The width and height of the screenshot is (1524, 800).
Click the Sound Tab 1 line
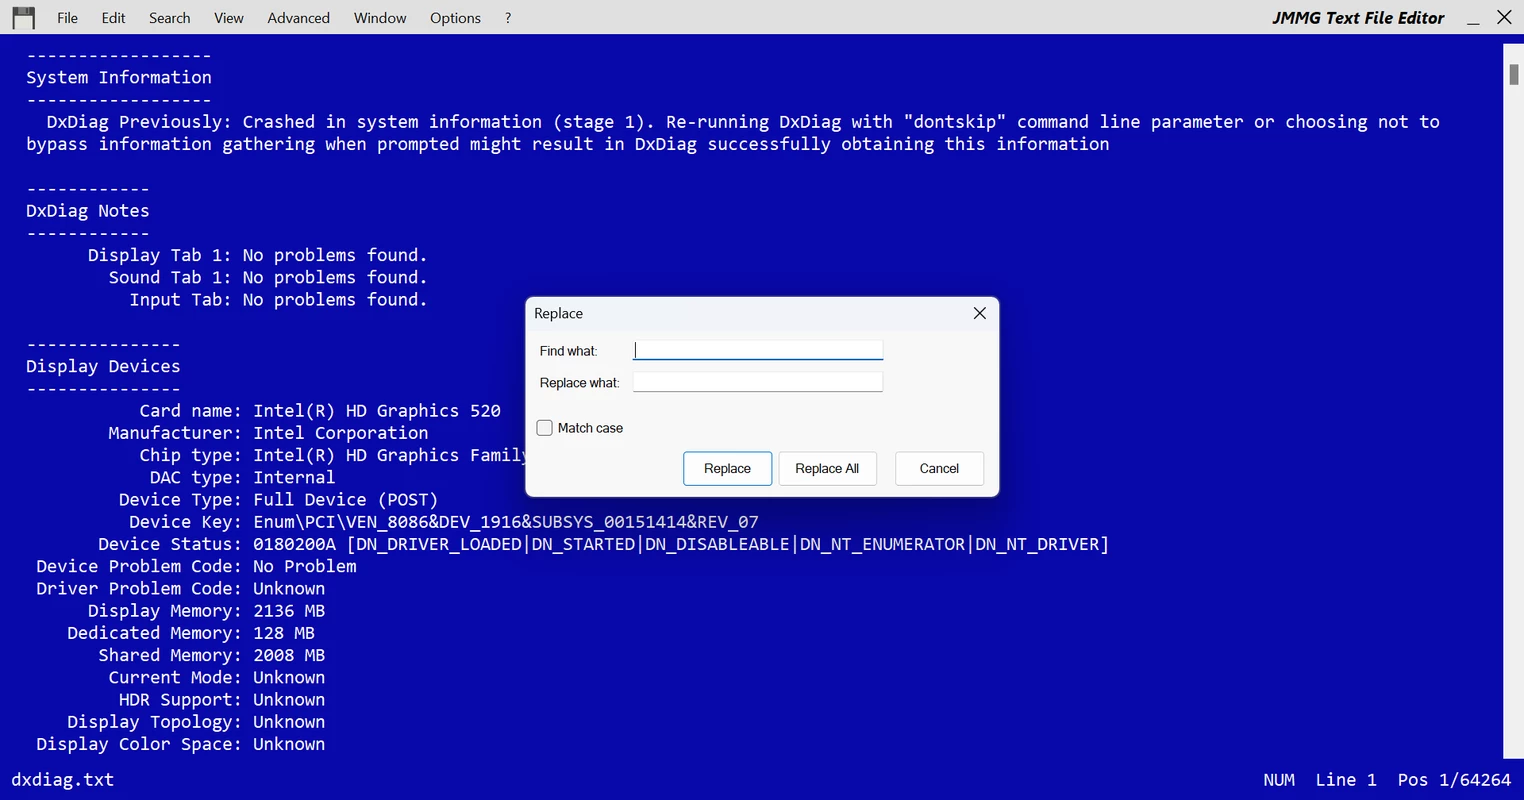(x=268, y=277)
